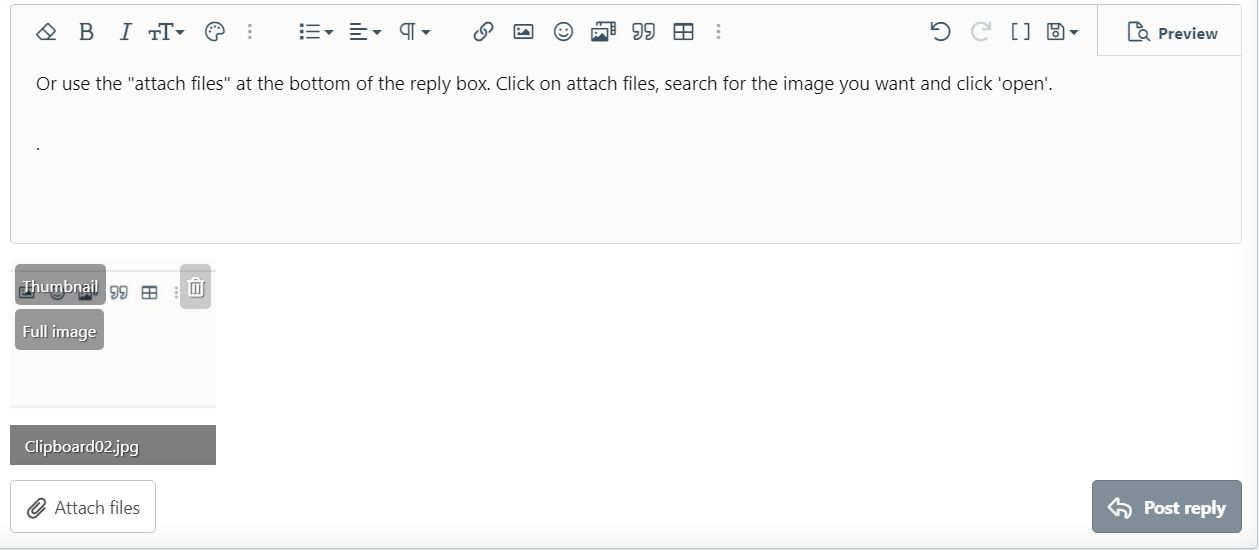Open the text color palette

pos(215,32)
